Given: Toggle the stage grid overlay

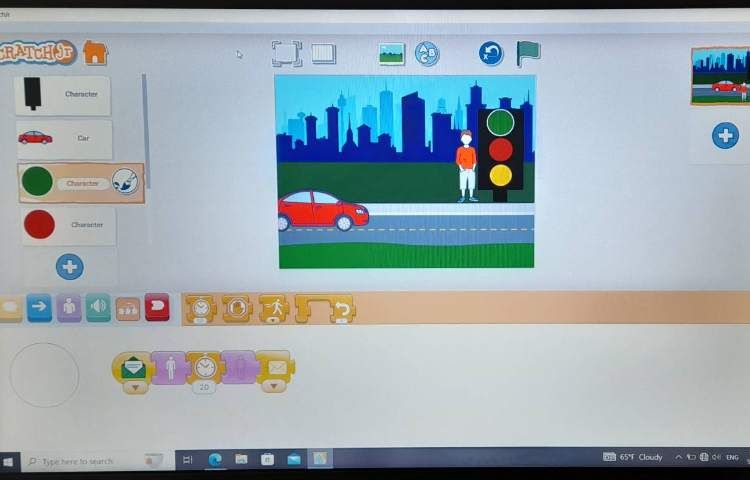Looking at the screenshot, I should [323, 54].
